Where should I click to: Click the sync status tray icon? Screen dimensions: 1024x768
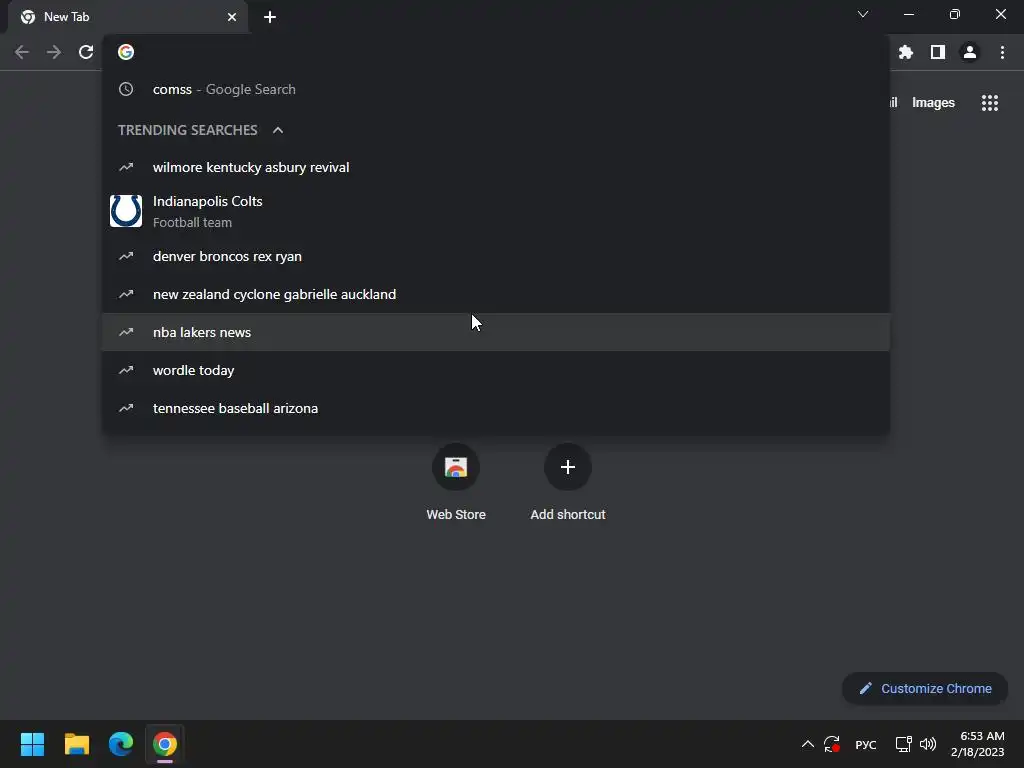[832, 744]
